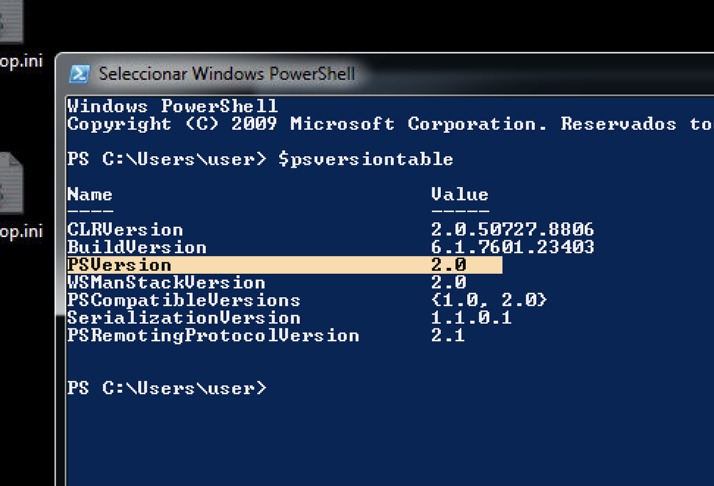The image size is (714, 486).
Task: Click the Value column header
Action: 459,194
